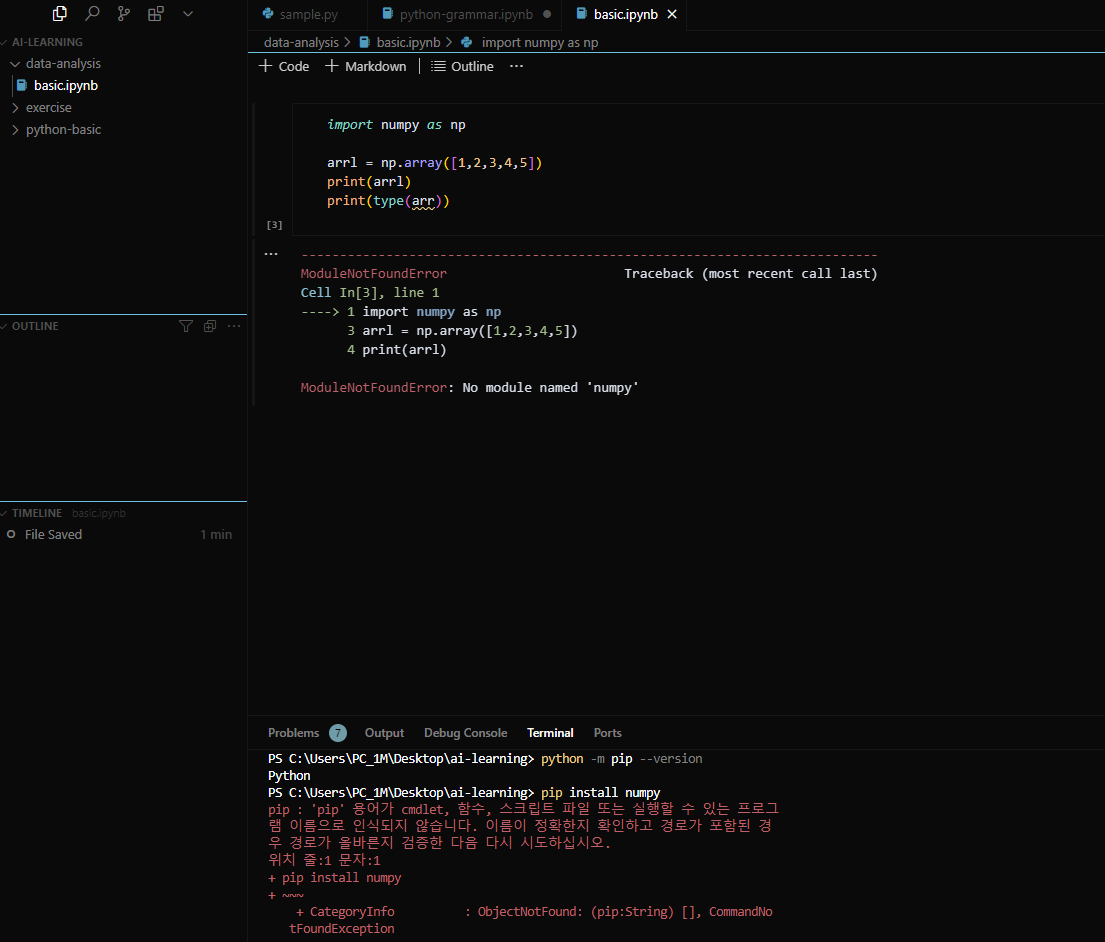The height and width of the screenshot is (942, 1105).
Task: Open the Explorer view icon
Action: (60, 13)
